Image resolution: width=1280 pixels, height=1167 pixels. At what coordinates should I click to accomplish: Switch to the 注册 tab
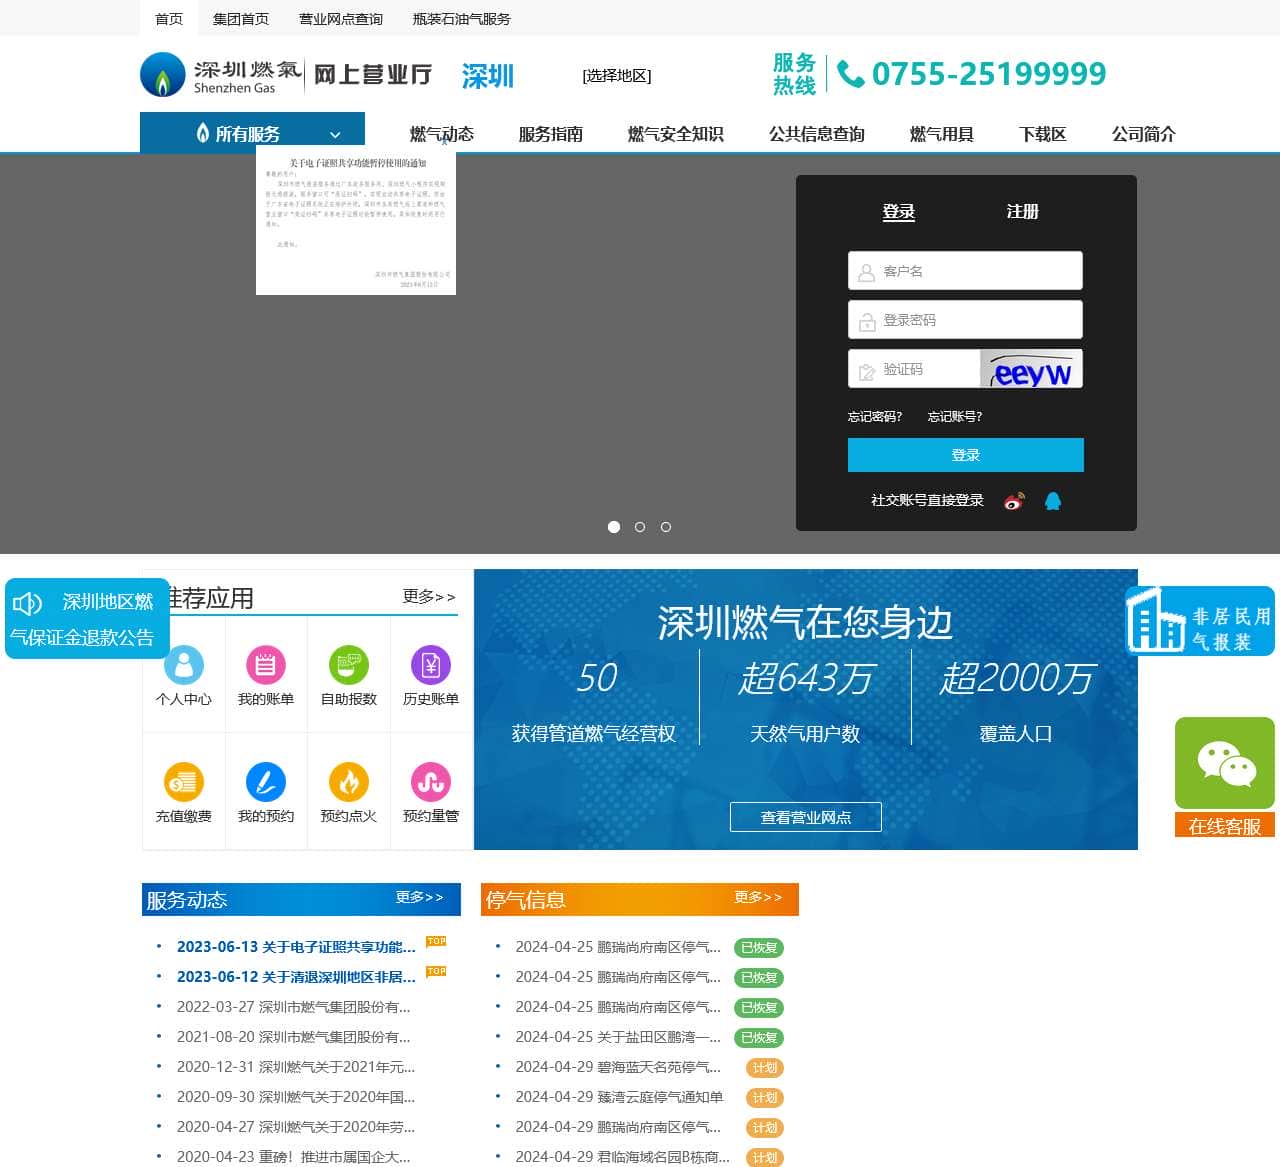(1023, 212)
